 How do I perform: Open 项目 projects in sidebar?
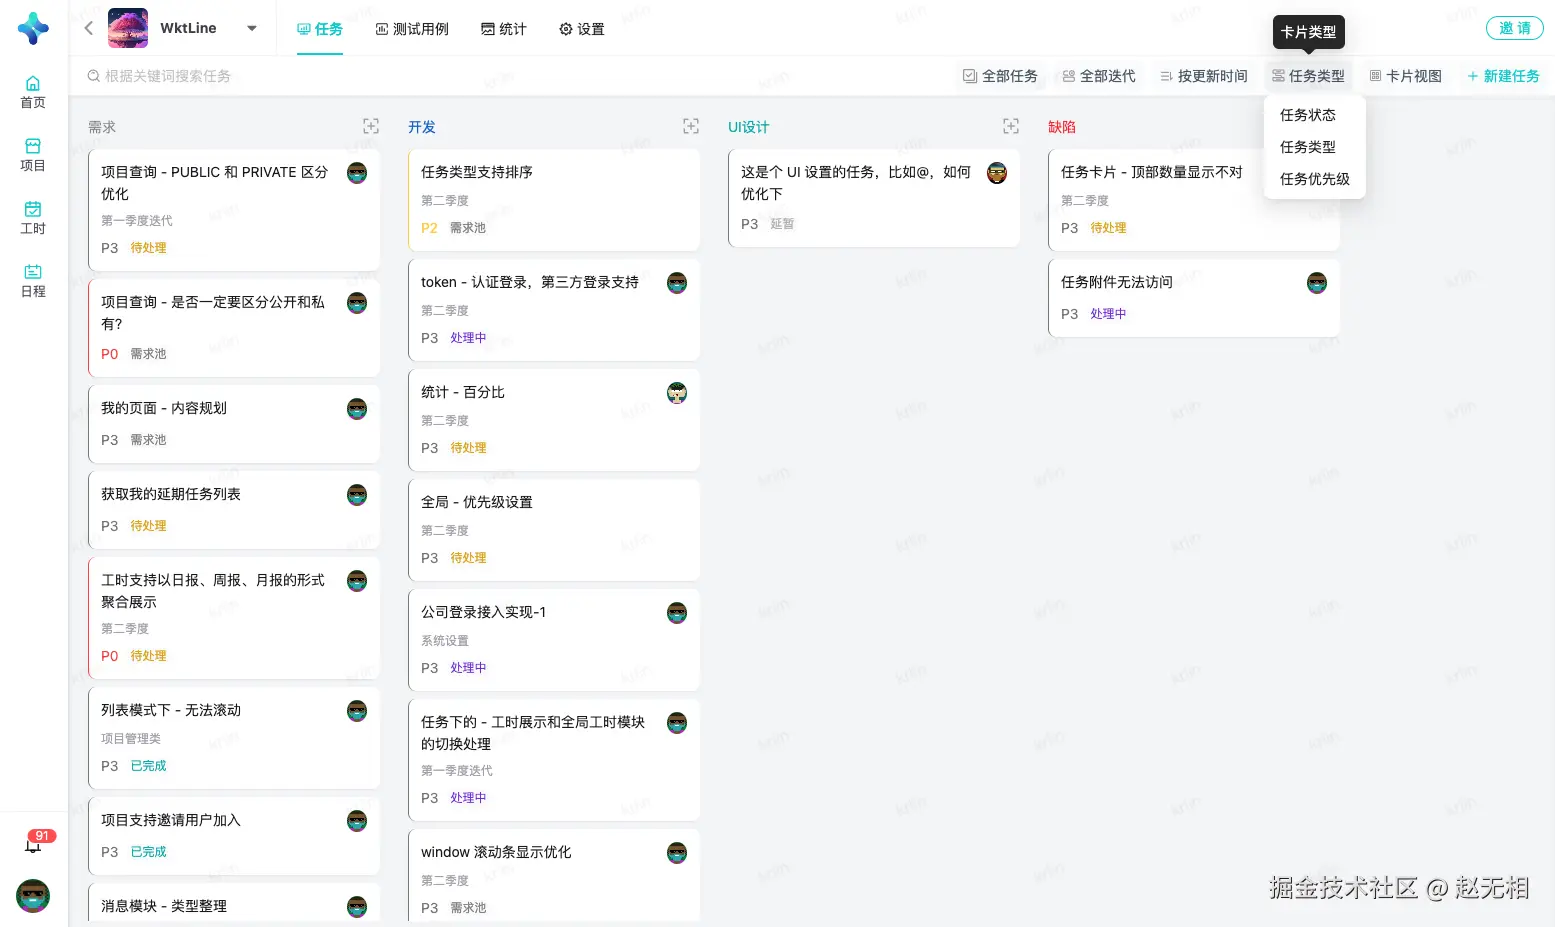pyautogui.click(x=33, y=155)
